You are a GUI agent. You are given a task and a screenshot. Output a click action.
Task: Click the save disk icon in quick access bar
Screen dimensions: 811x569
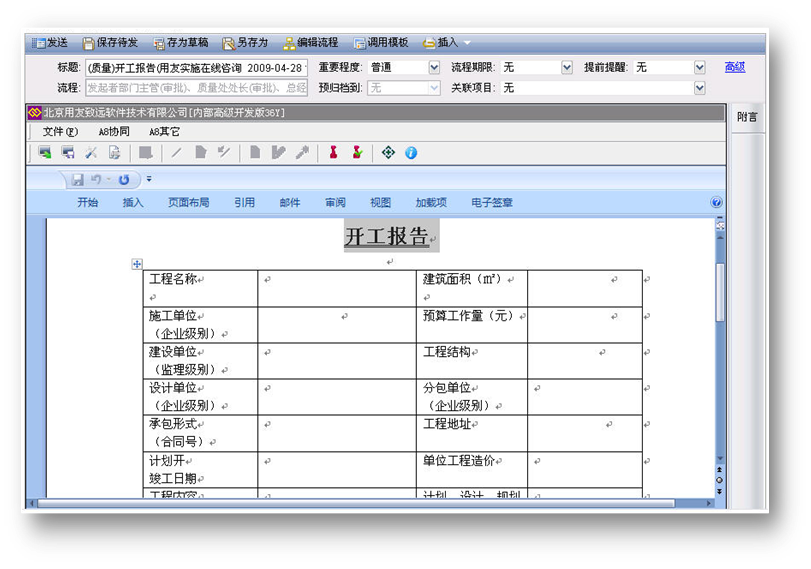pos(77,180)
